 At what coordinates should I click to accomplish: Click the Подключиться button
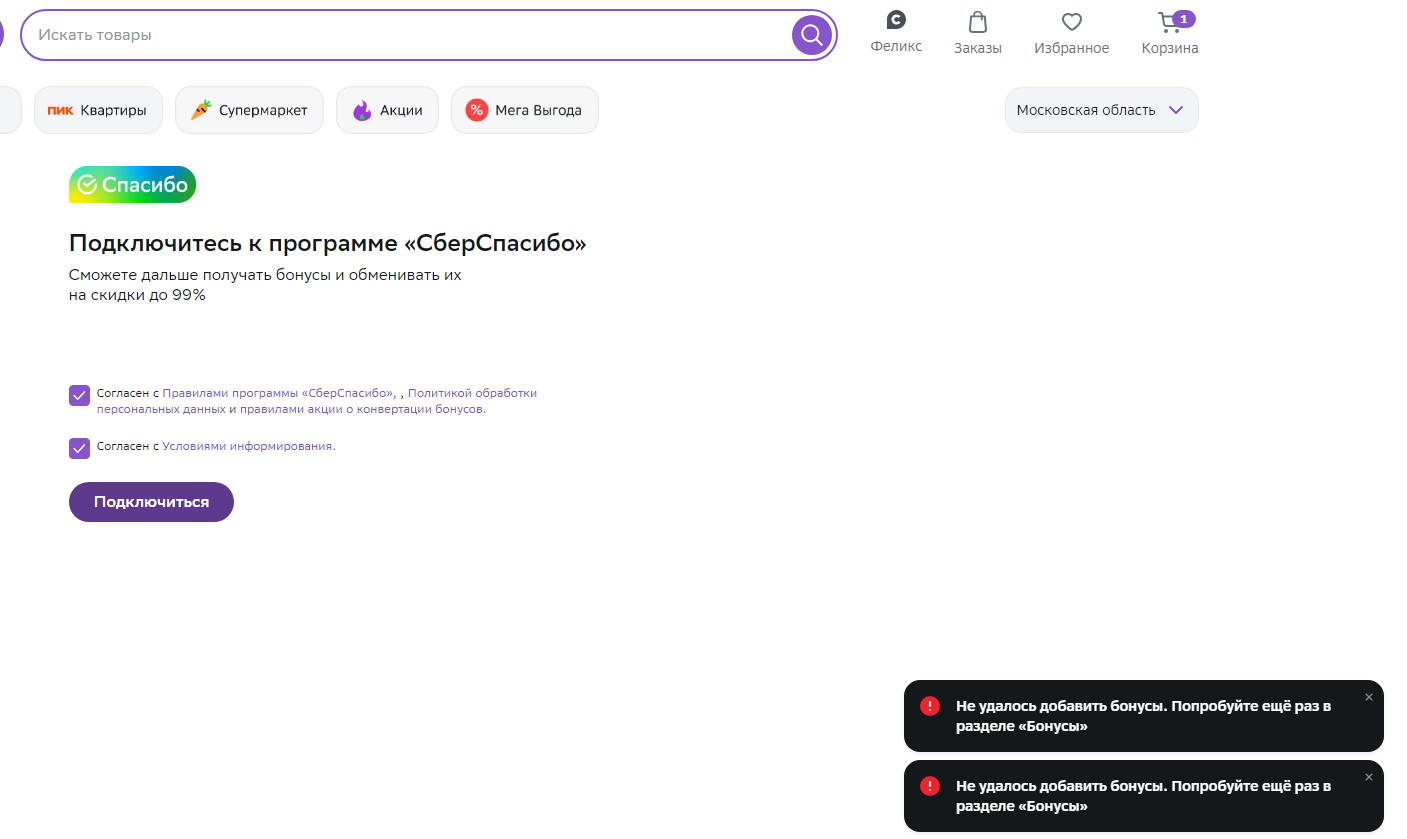tap(151, 502)
